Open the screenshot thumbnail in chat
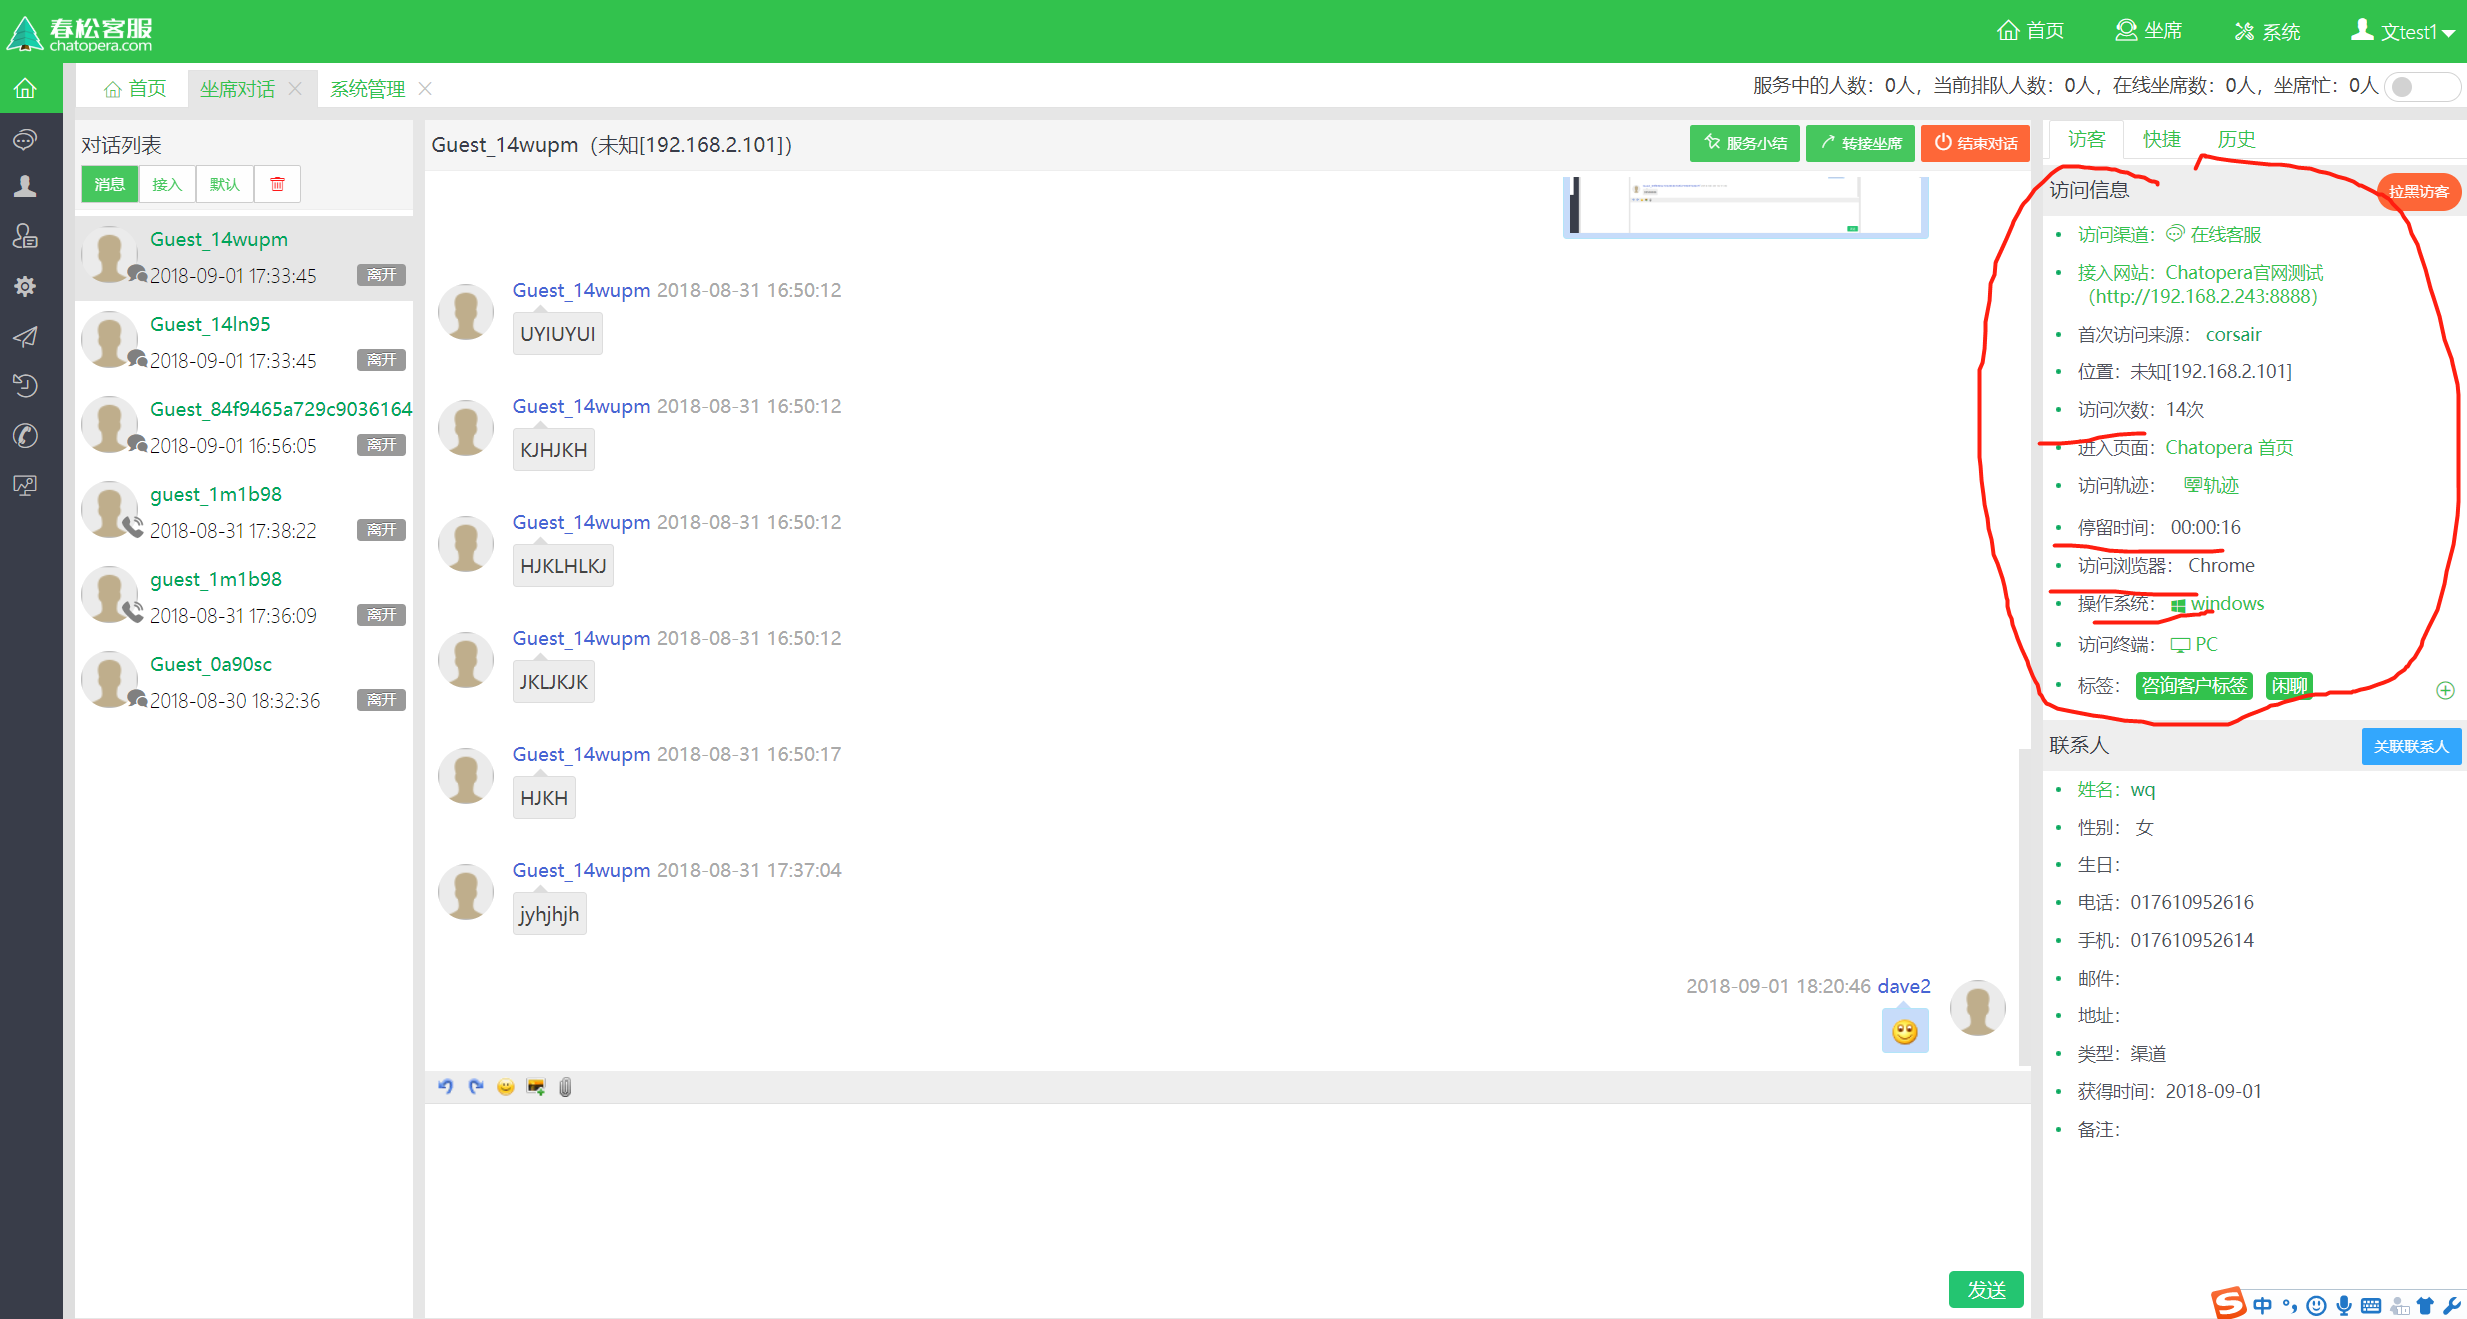Image resolution: width=2467 pixels, height=1319 pixels. click(x=1746, y=207)
